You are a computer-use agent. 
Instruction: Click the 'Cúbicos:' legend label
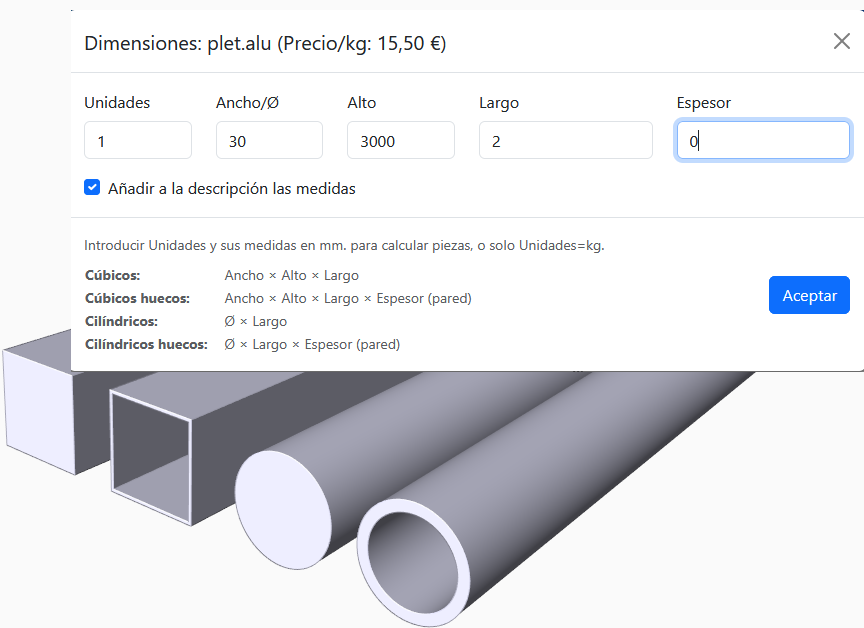pos(112,275)
